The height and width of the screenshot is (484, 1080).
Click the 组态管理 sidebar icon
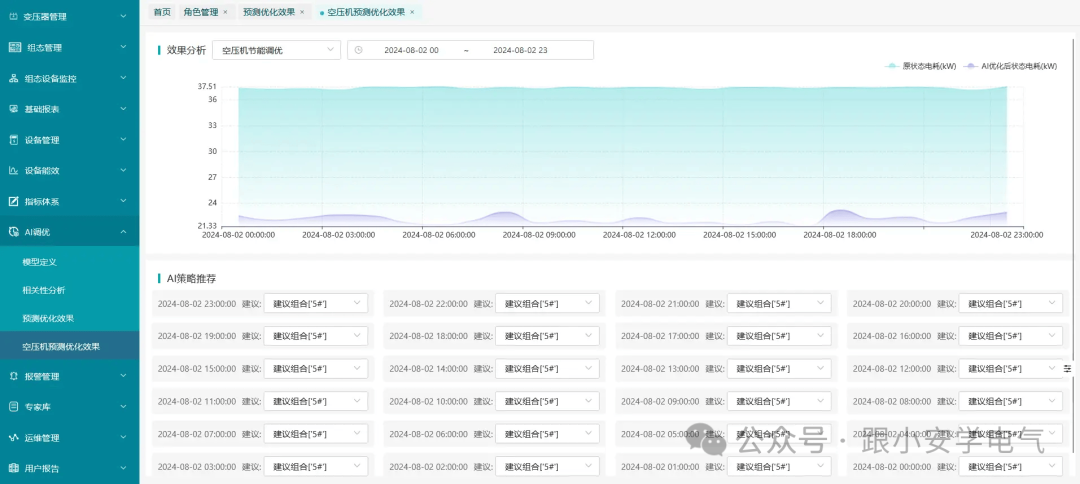[14, 47]
